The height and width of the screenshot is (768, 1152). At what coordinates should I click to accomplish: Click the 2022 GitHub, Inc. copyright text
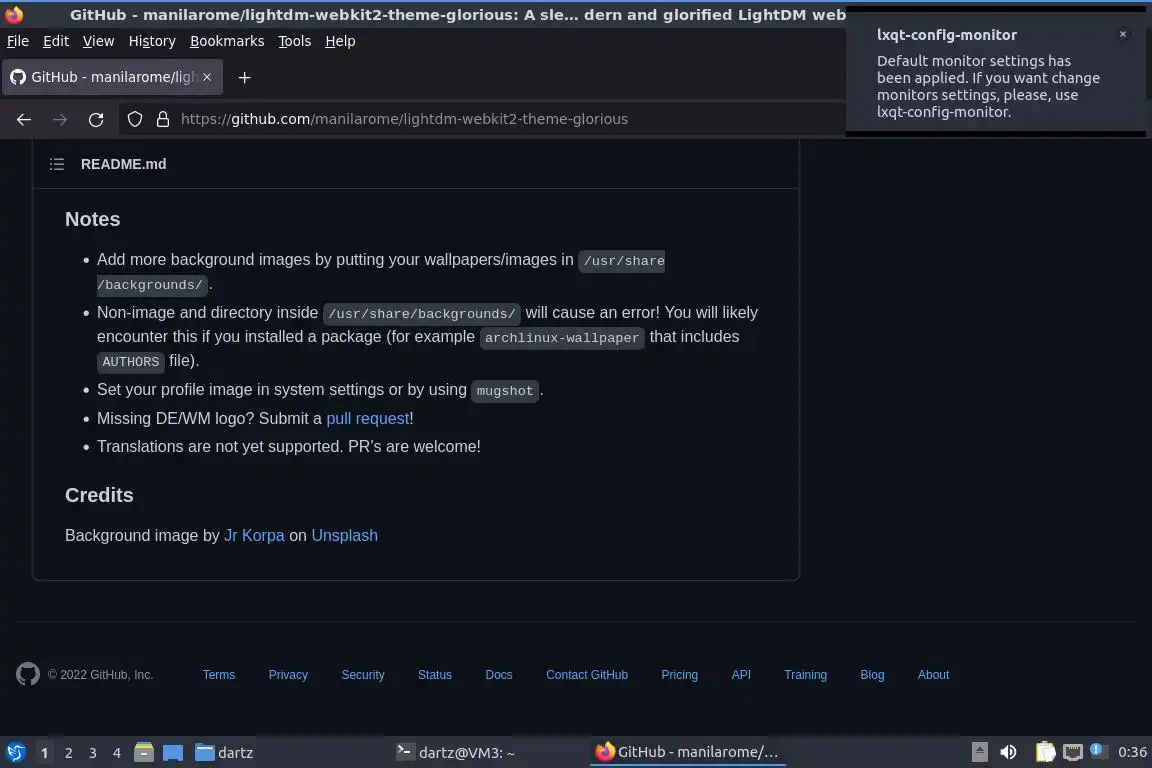(x=101, y=675)
